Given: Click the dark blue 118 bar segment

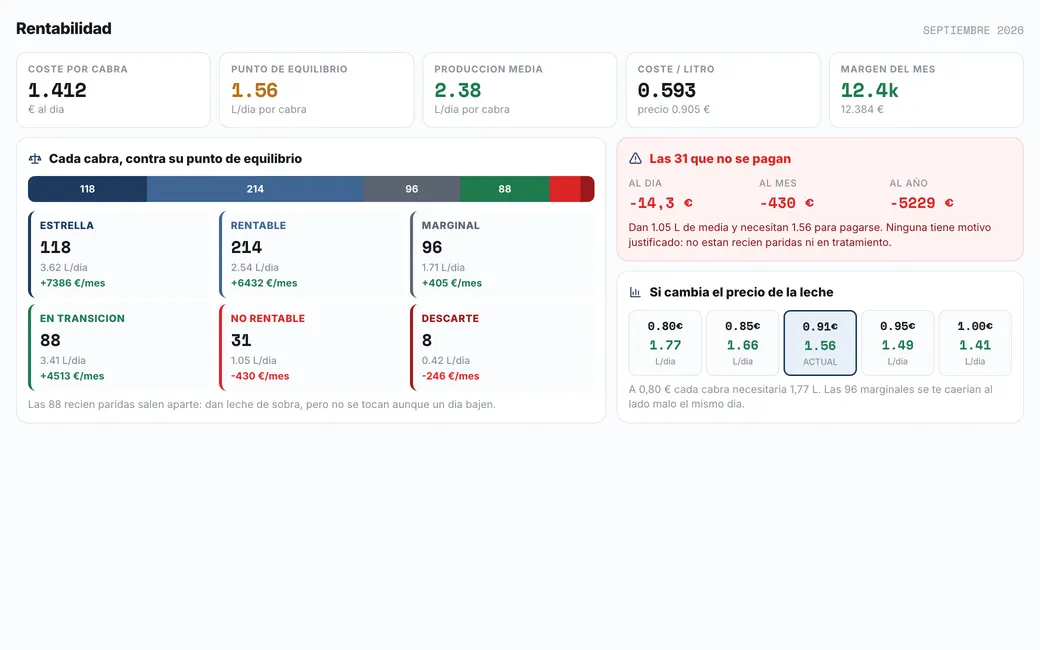Looking at the screenshot, I should coord(88,189).
